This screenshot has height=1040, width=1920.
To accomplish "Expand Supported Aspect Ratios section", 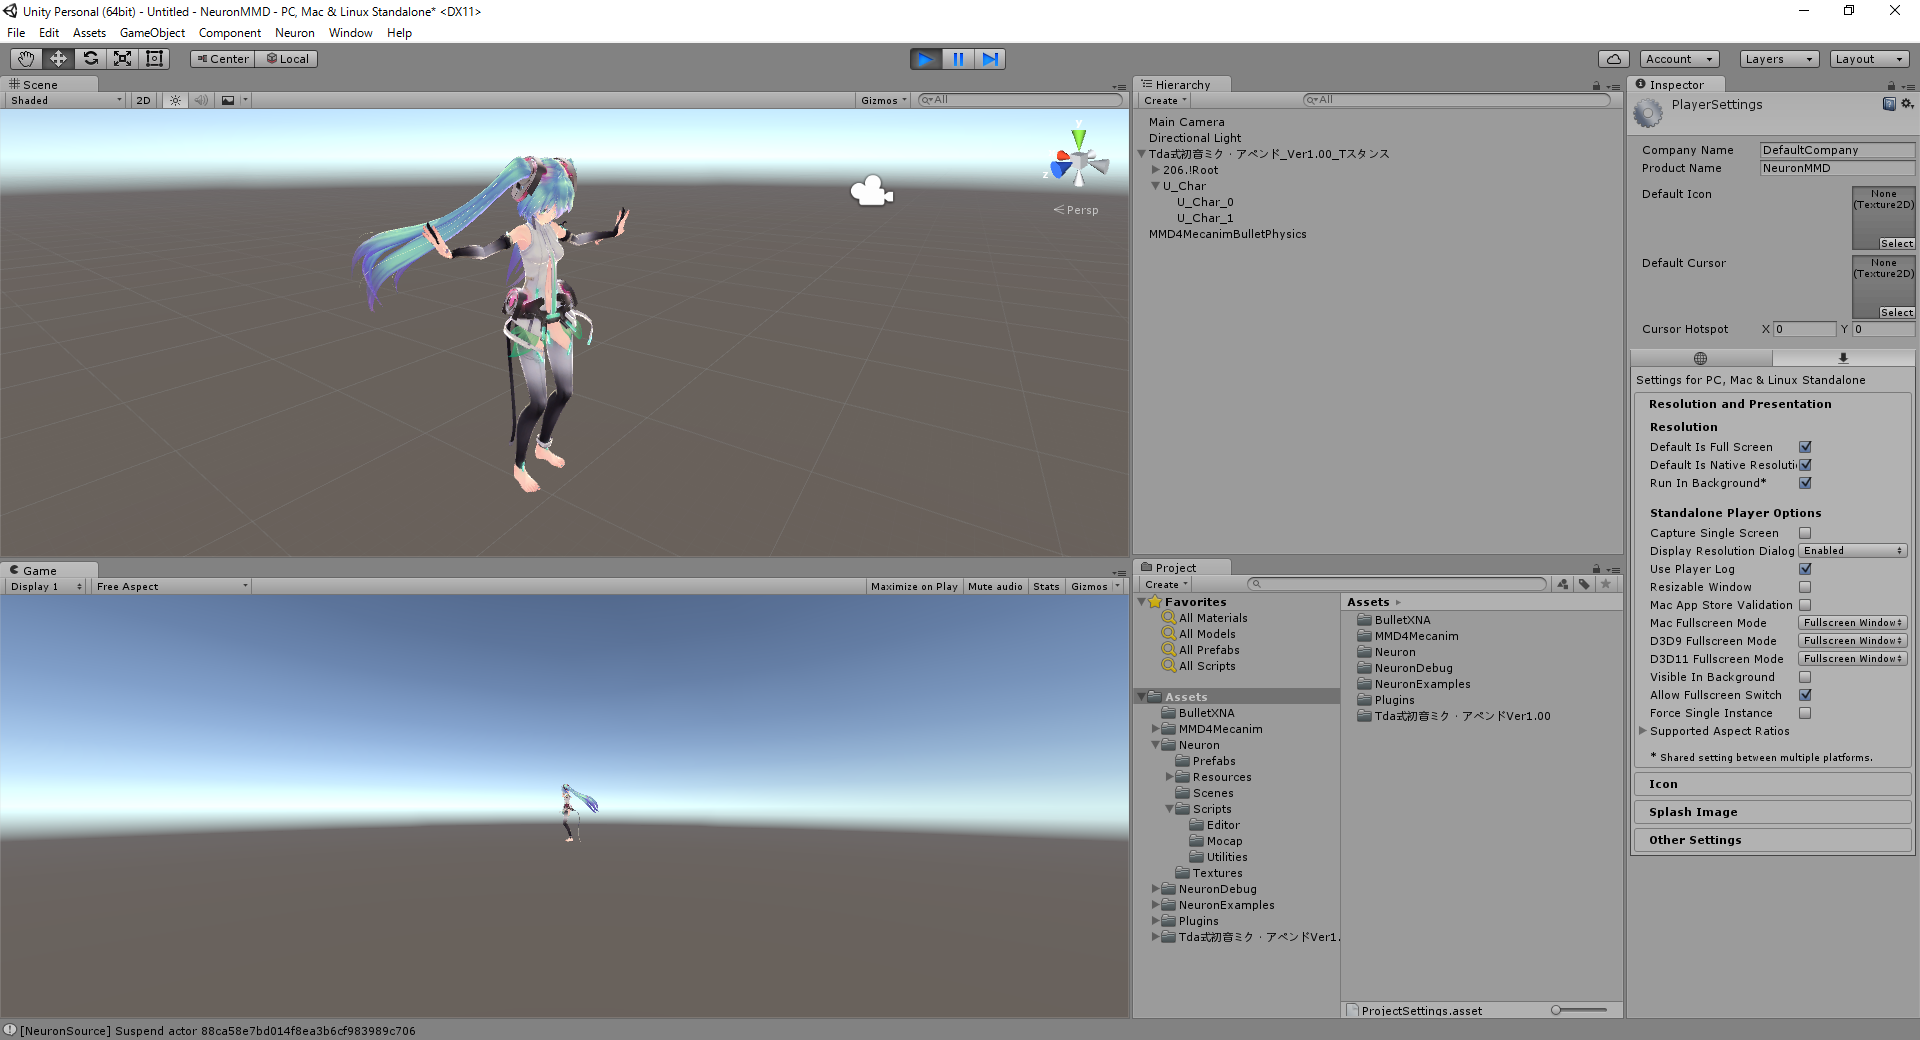I will point(1643,731).
